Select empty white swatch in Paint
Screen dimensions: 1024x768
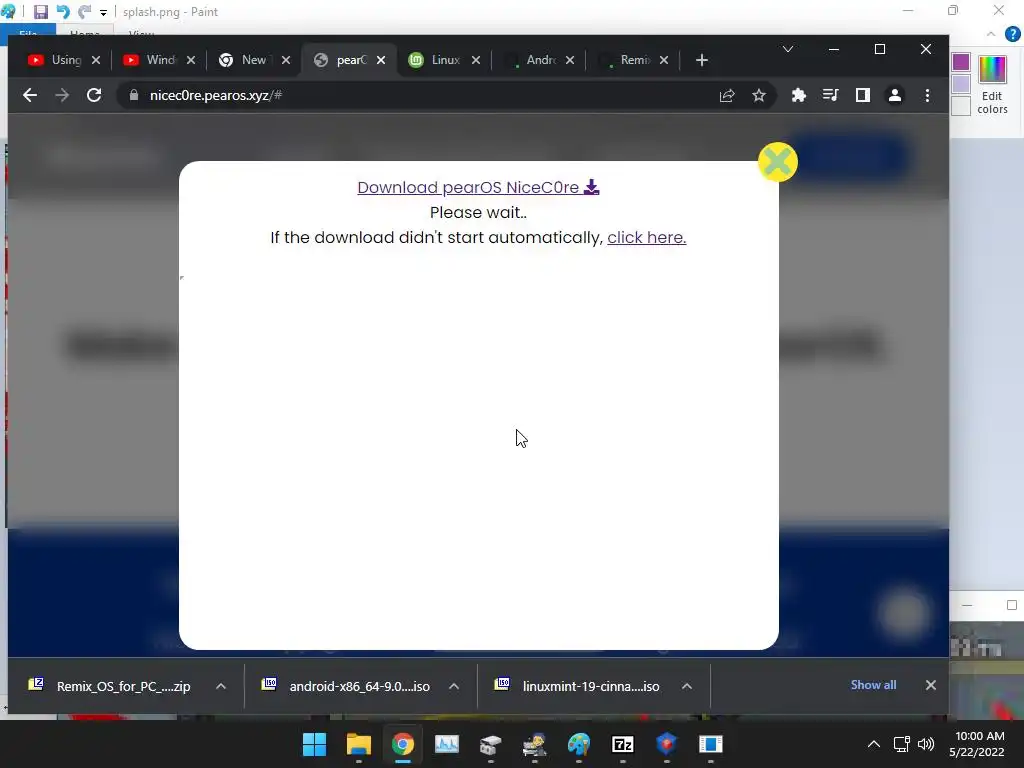pos(961,106)
